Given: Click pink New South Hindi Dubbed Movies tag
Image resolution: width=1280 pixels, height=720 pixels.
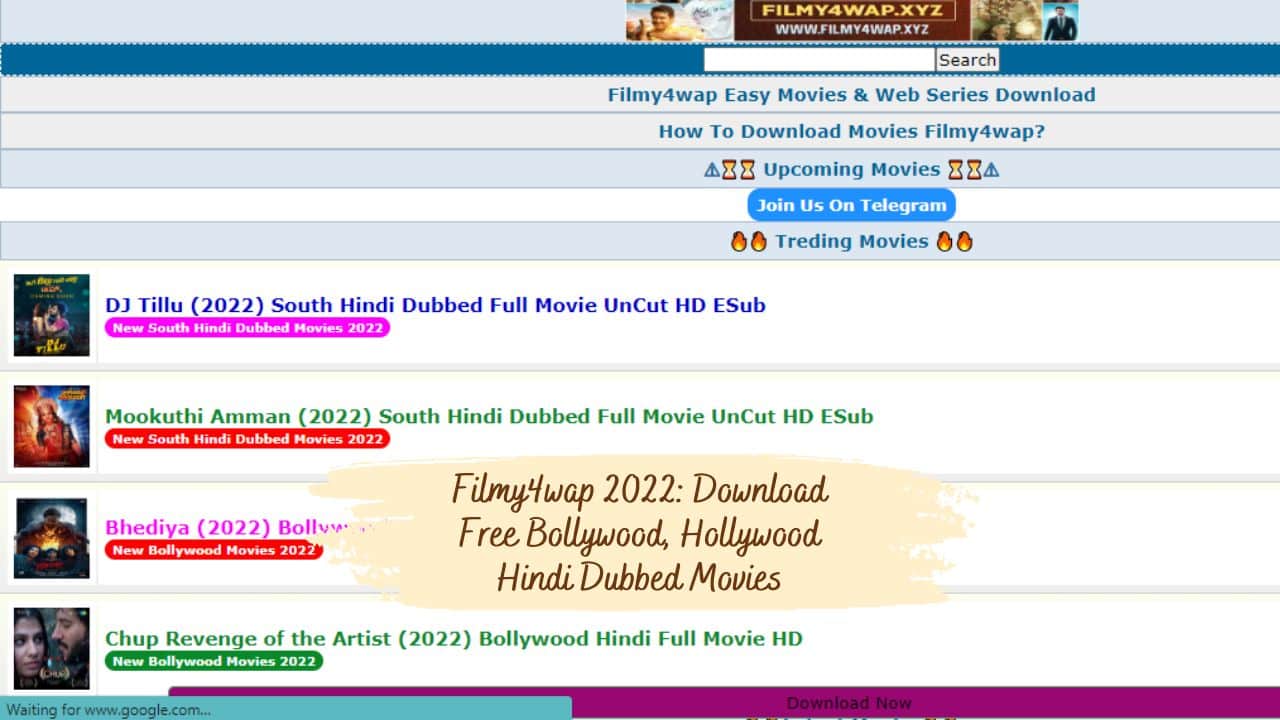Looking at the screenshot, I should 247,328.
